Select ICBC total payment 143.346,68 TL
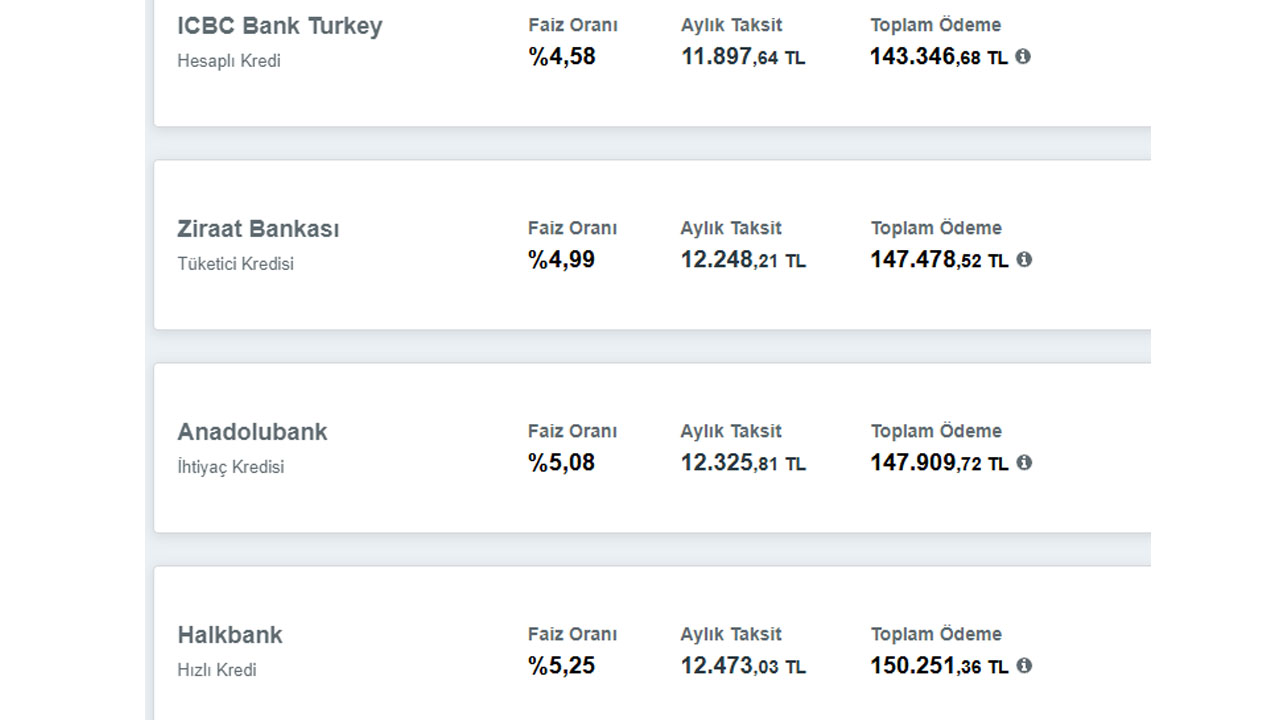This screenshot has width=1280, height=720. pos(939,57)
